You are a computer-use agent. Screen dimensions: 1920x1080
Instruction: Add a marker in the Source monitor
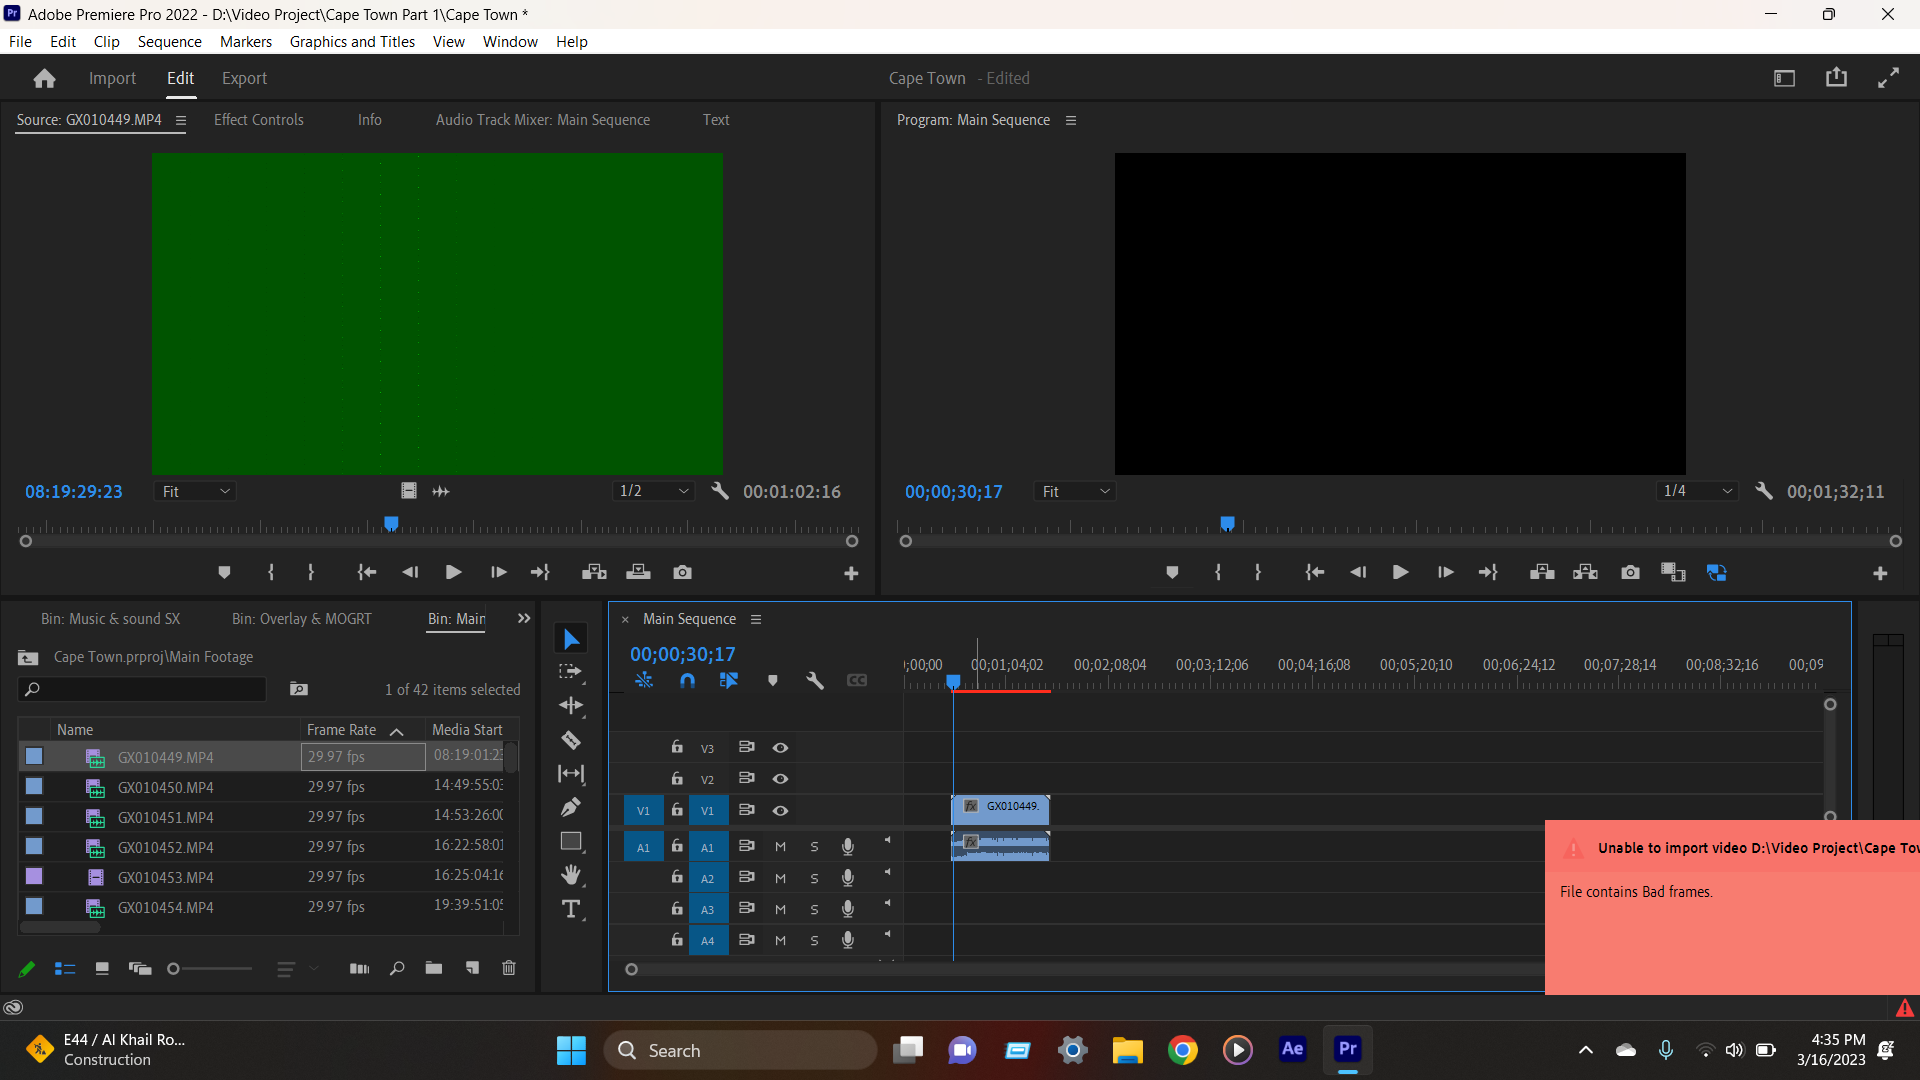point(224,571)
